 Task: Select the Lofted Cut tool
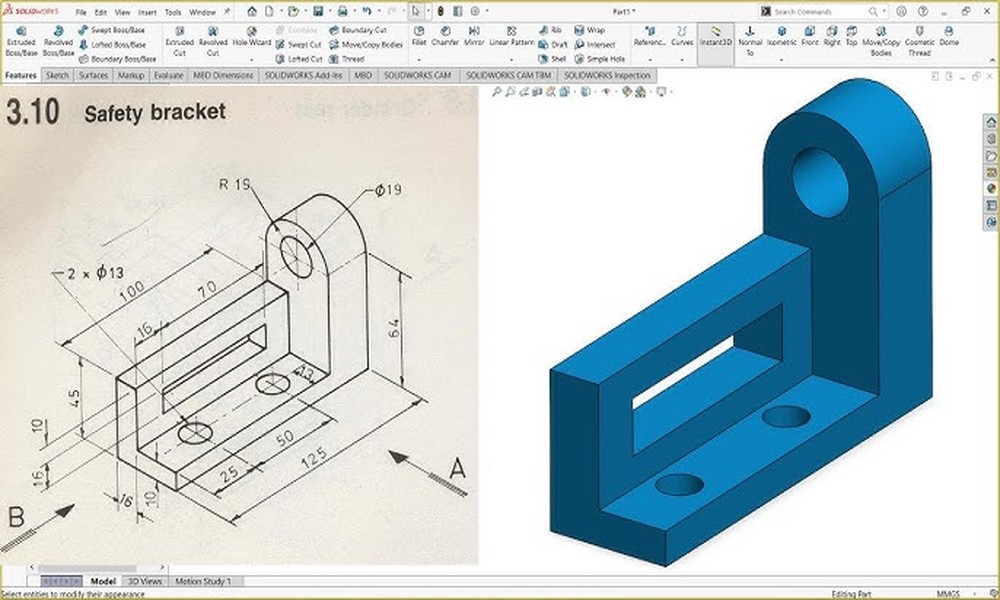[x=299, y=59]
